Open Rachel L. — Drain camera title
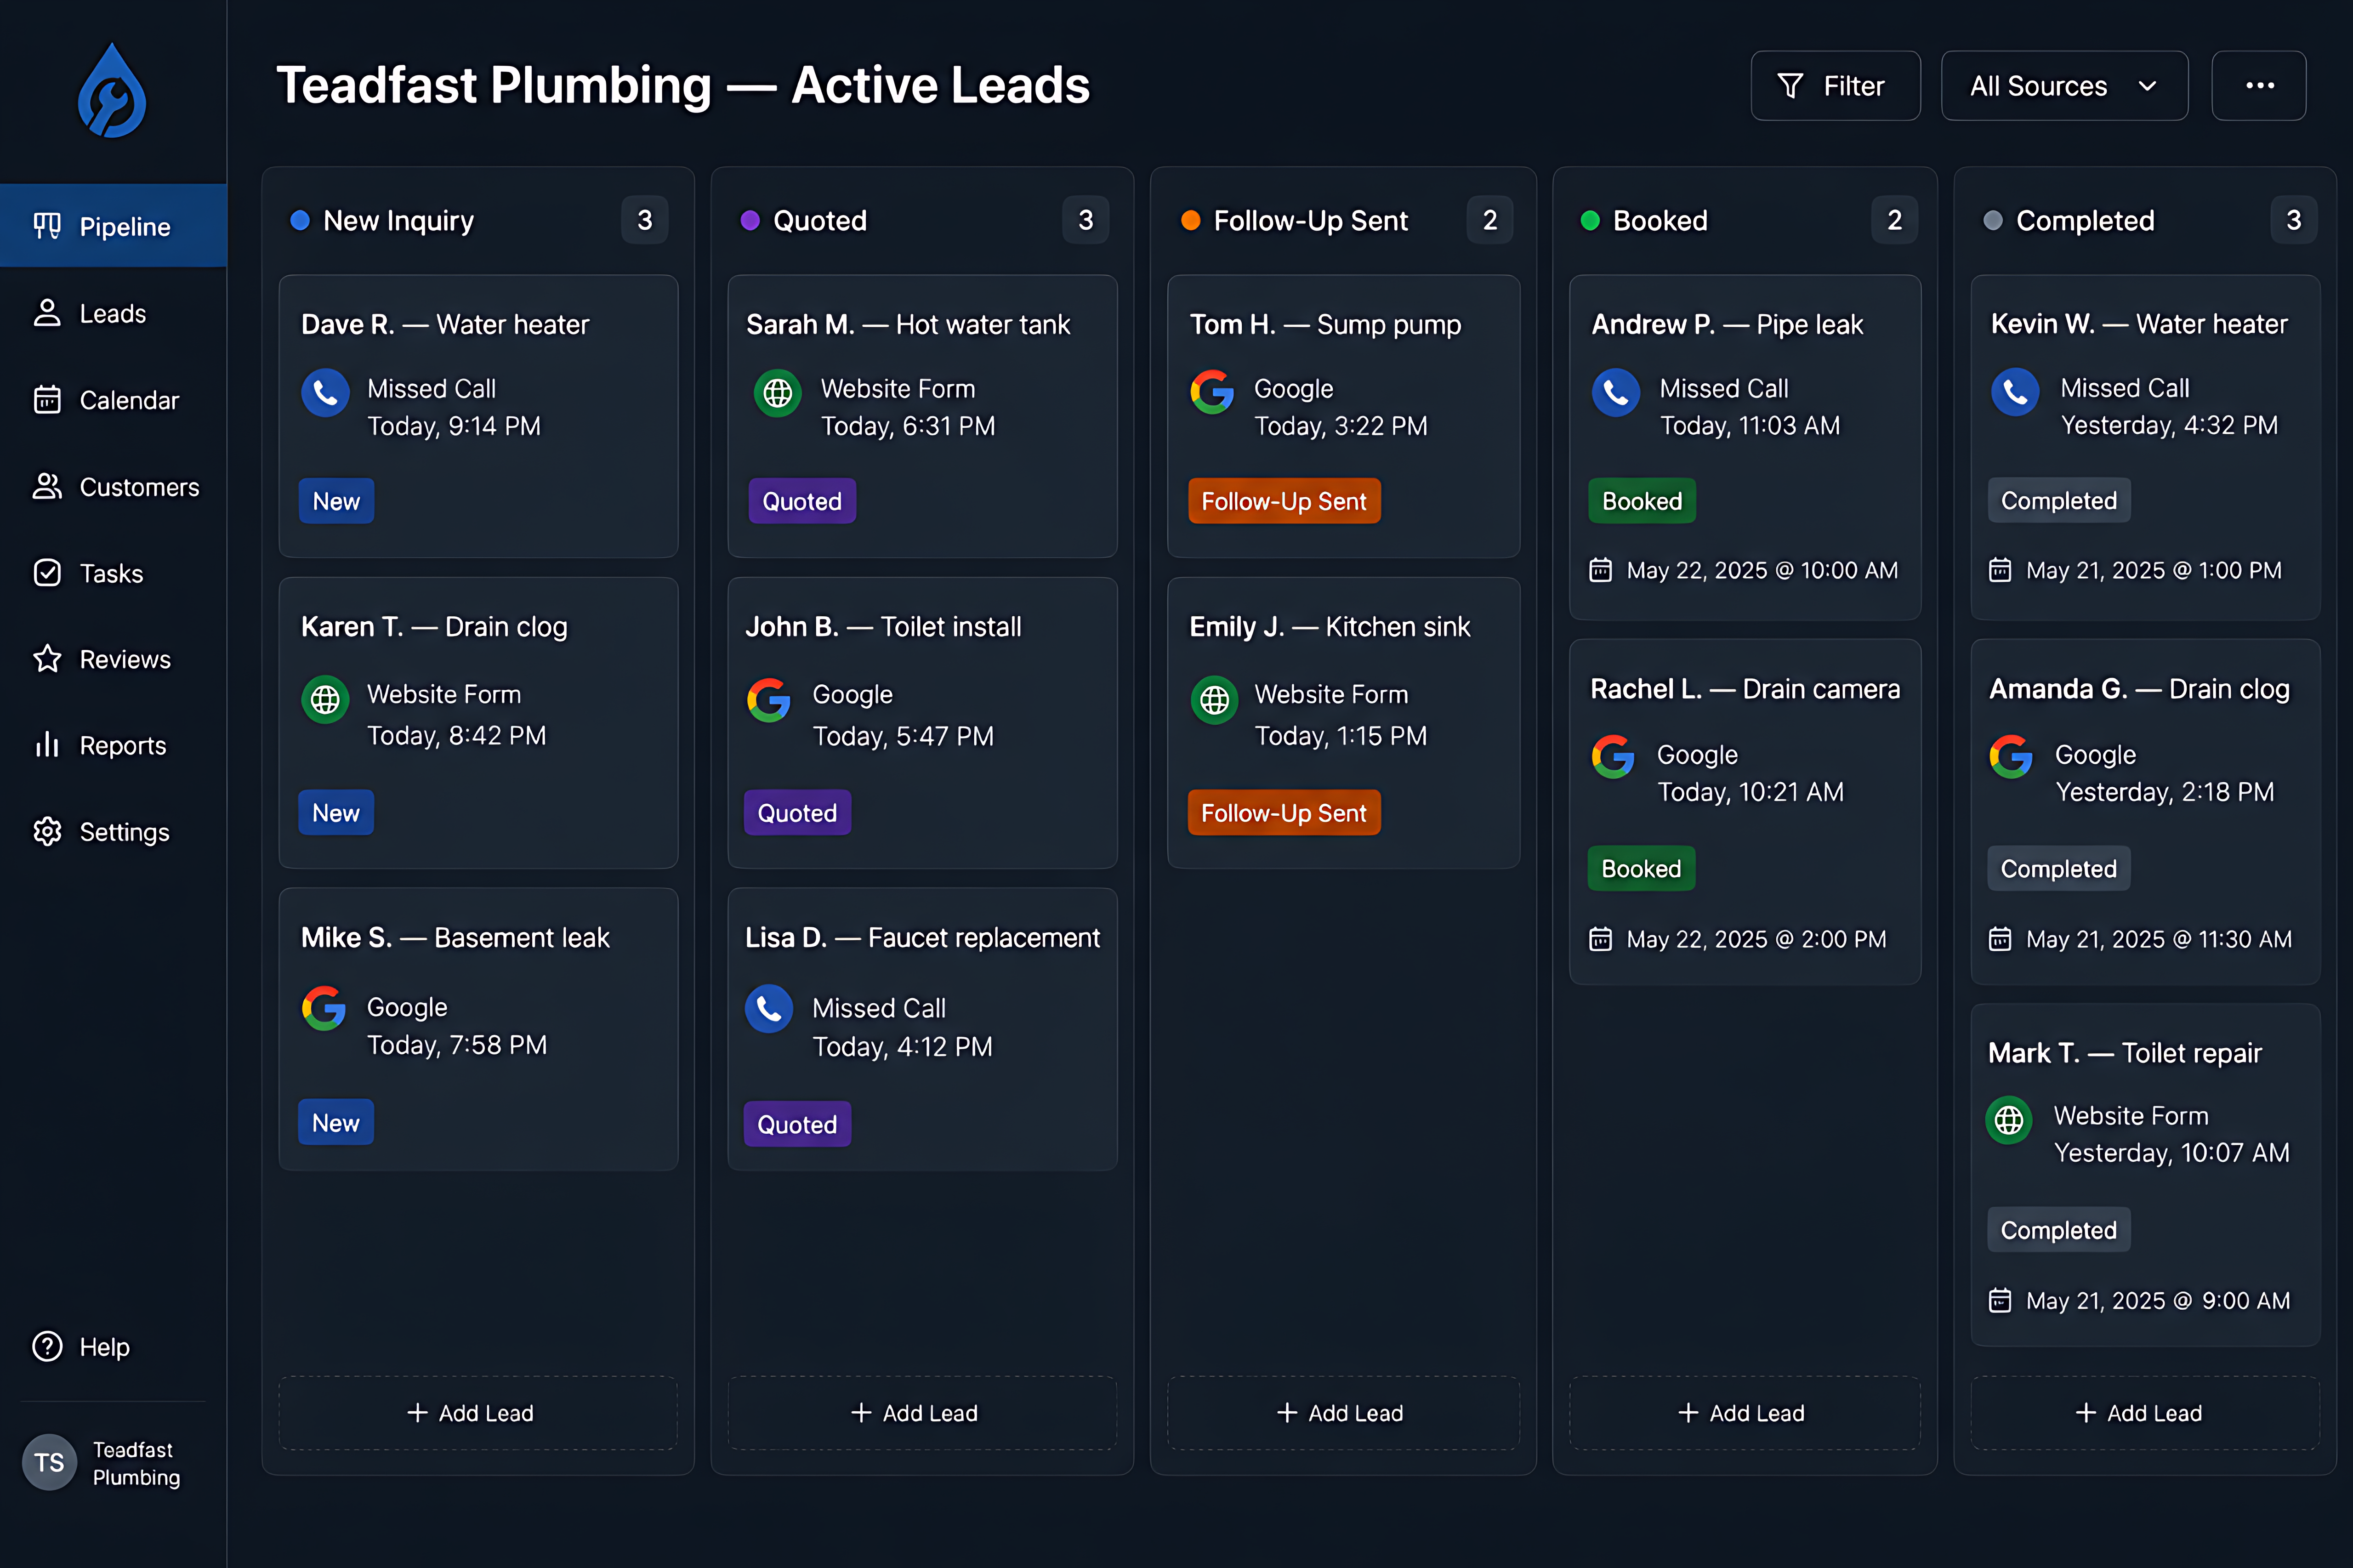The image size is (2353, 1568). pos(1745,689)
